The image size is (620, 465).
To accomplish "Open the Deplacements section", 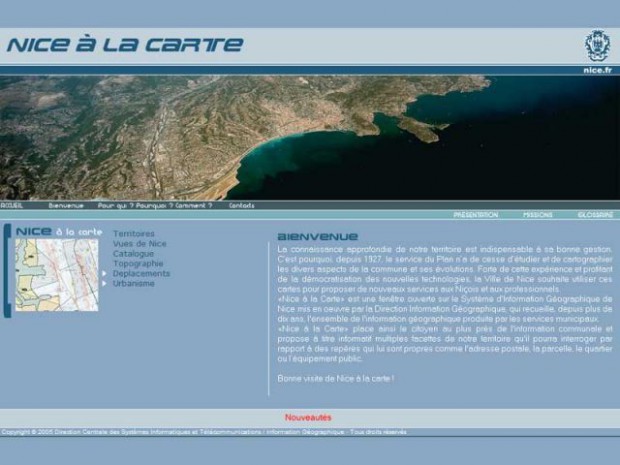I will (141, 273).
